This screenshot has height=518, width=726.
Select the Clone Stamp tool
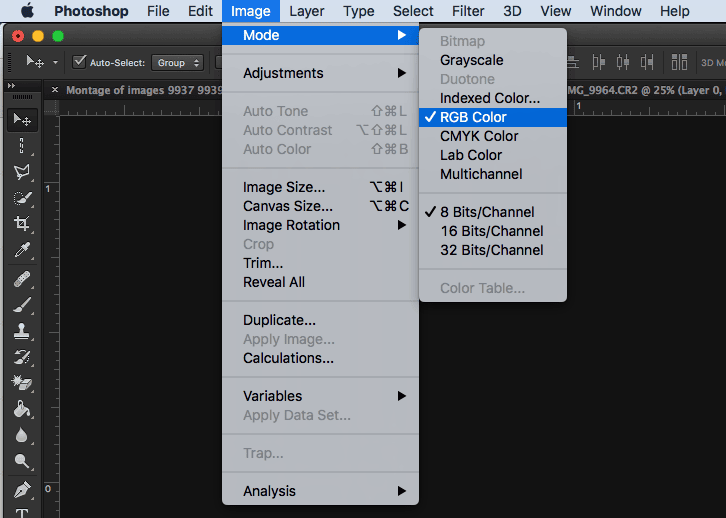[x=22, y=331]
